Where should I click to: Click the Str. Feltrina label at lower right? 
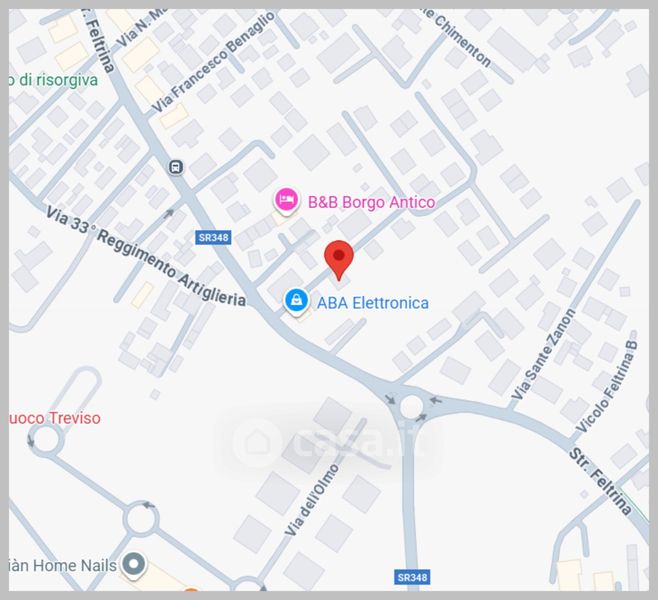point(601,481)
